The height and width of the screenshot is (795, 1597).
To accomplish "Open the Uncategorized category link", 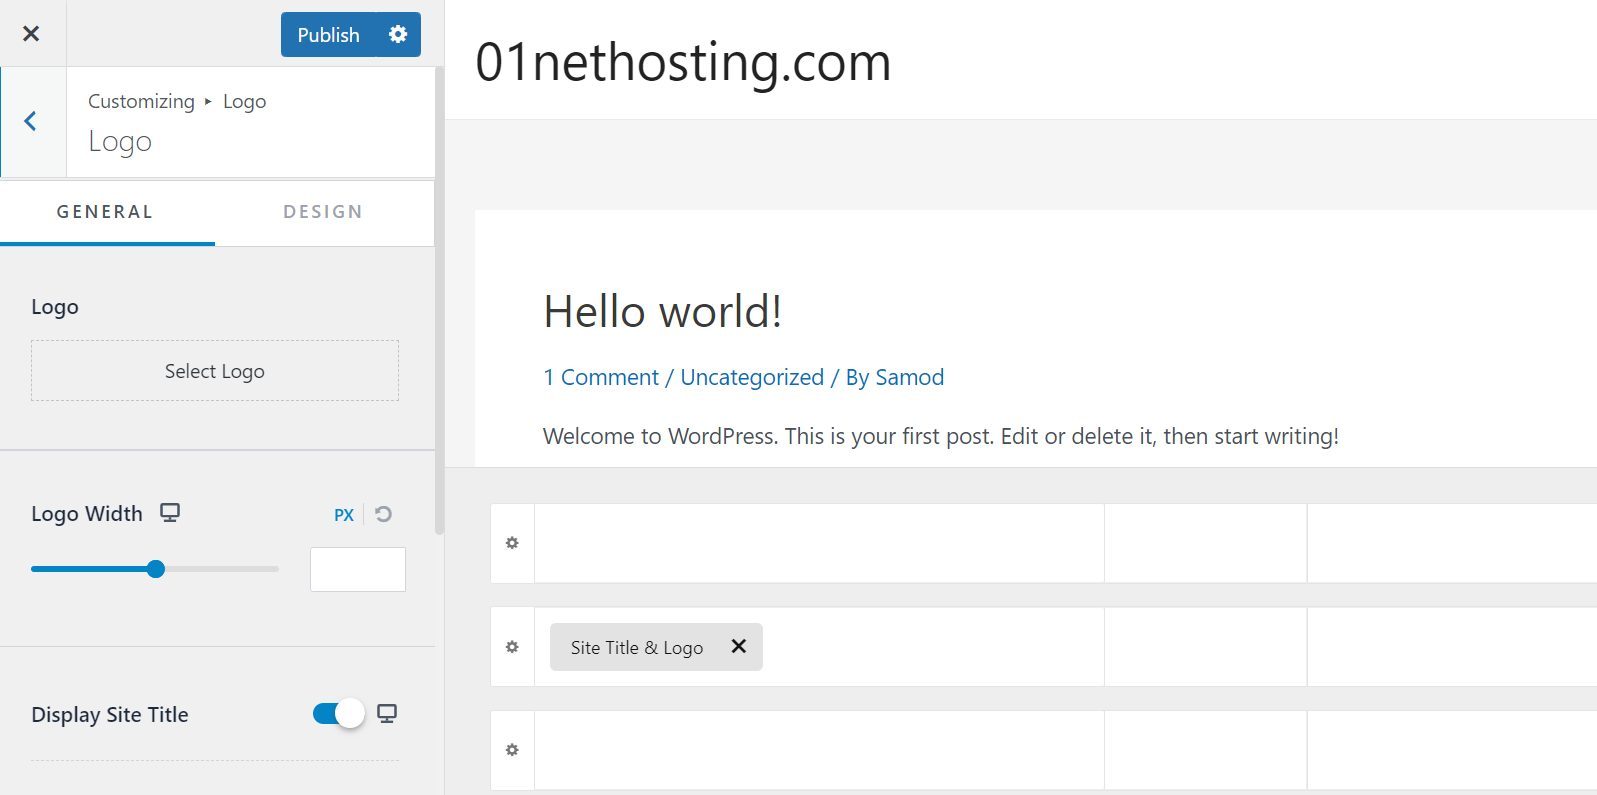I will click(752, 377).
